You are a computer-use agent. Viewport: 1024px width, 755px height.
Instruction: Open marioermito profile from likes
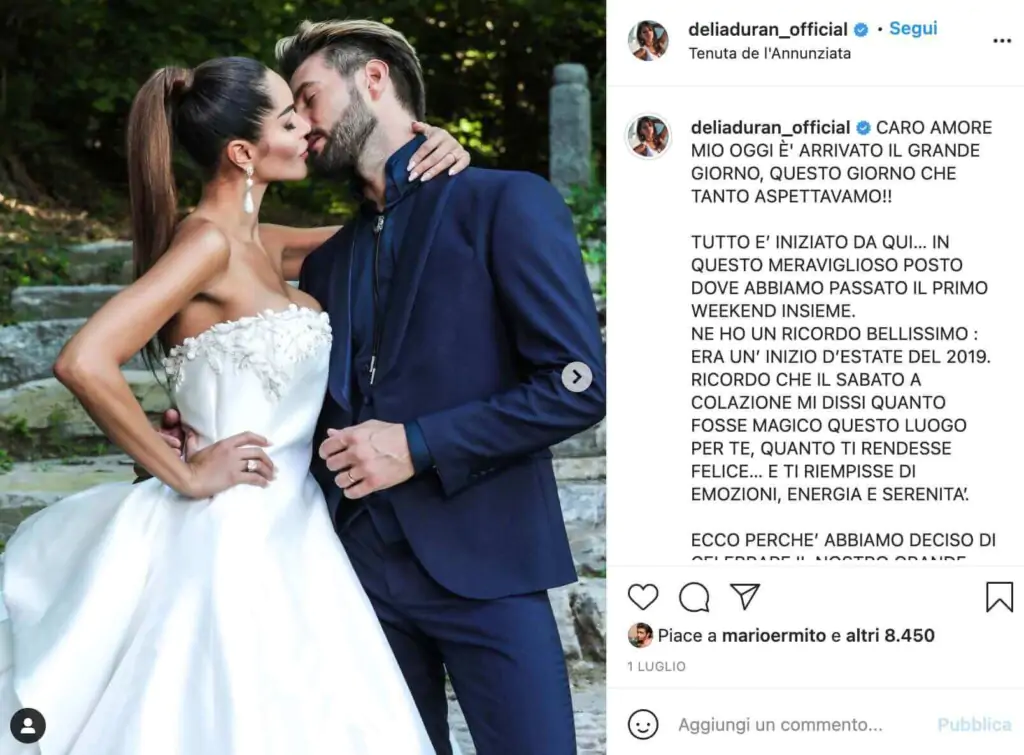774,635
